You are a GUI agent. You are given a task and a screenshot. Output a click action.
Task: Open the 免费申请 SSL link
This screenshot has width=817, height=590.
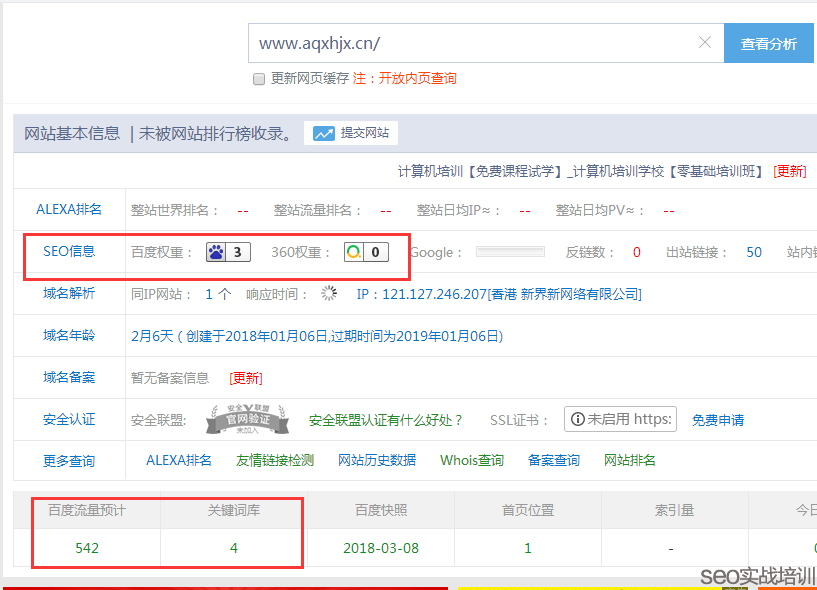point(717,419)
